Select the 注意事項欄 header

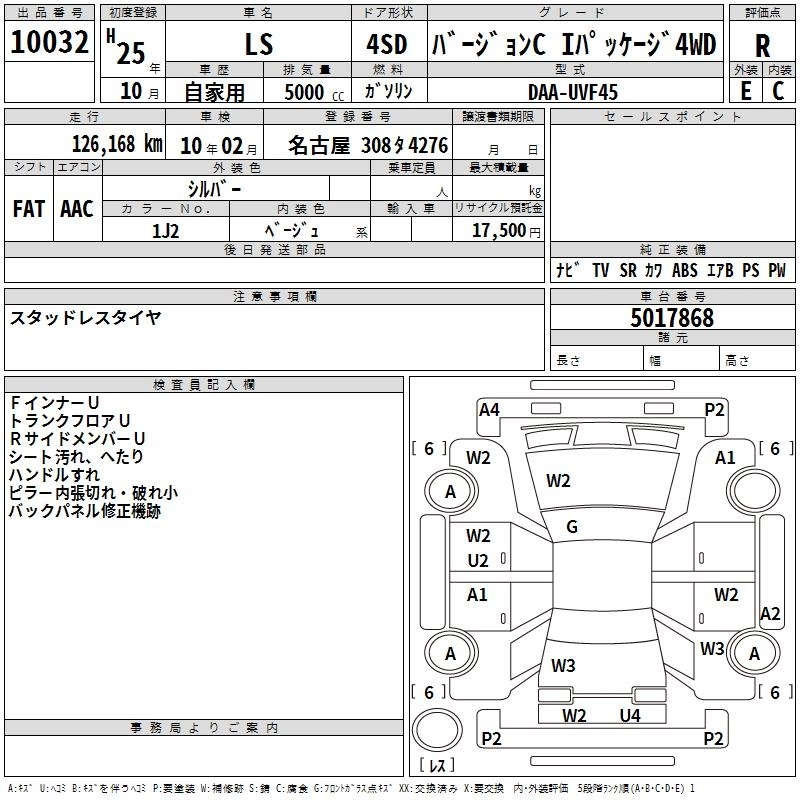[x=274, y=296]
